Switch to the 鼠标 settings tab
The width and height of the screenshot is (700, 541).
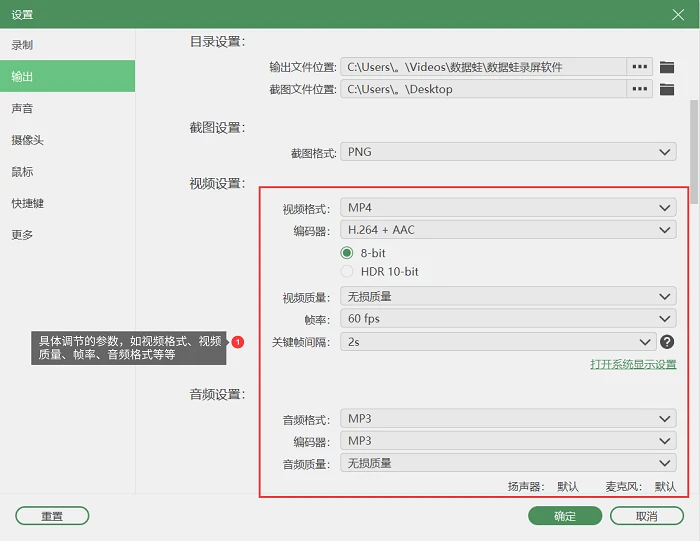(x=67, y=171)
